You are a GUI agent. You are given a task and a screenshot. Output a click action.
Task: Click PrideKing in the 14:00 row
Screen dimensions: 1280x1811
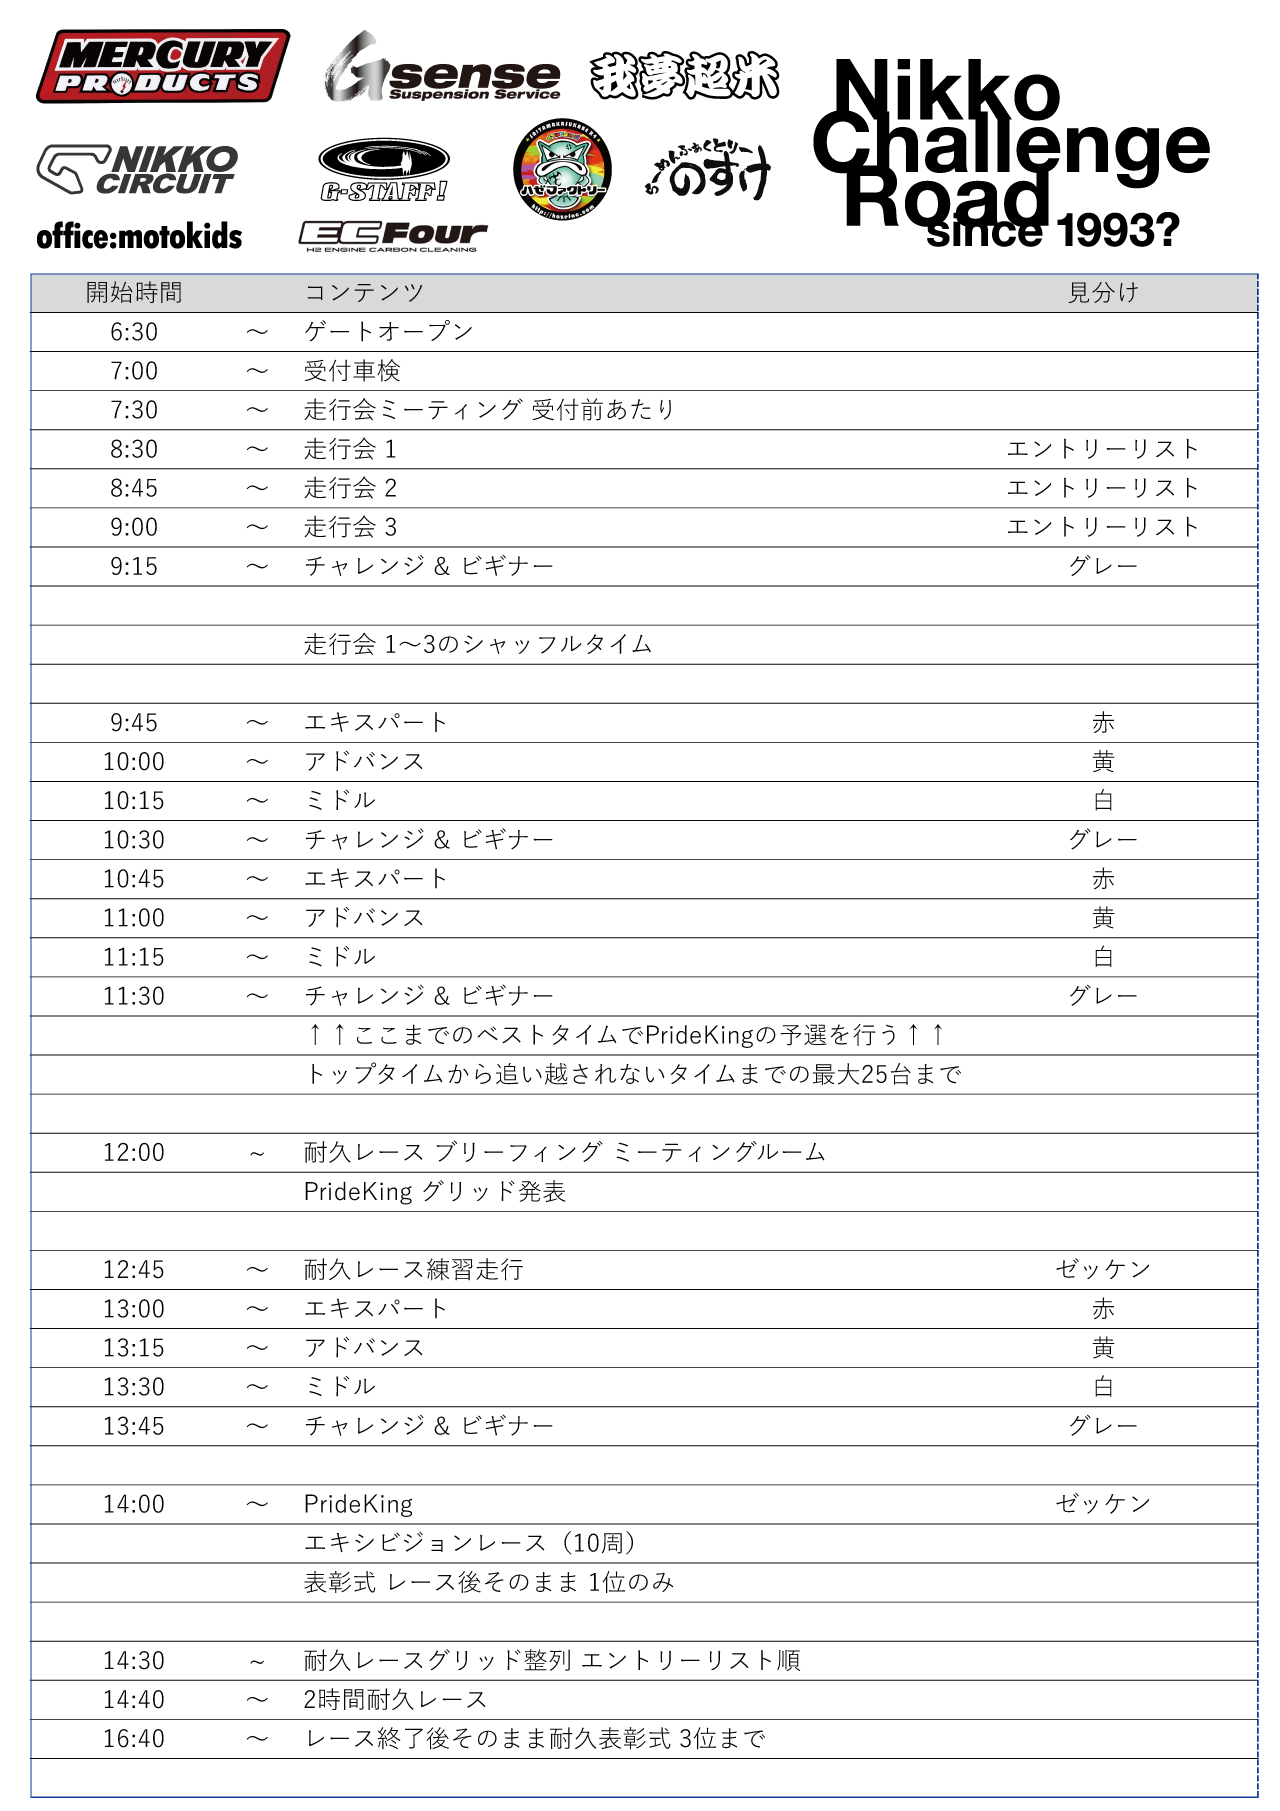click(x=358, y=1504)
